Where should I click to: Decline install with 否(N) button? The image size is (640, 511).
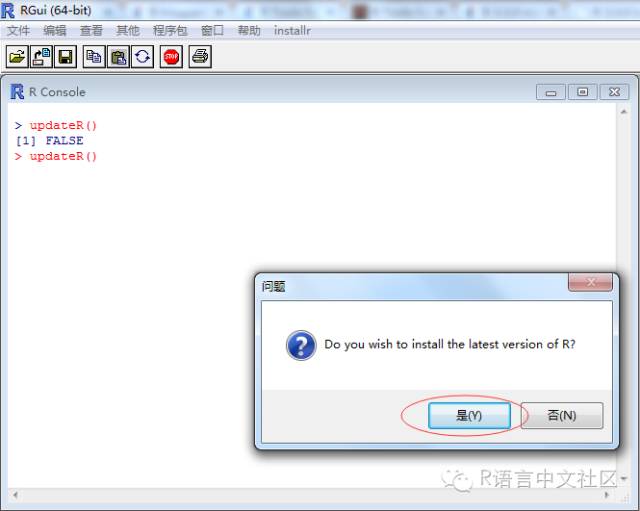point(562,415)
